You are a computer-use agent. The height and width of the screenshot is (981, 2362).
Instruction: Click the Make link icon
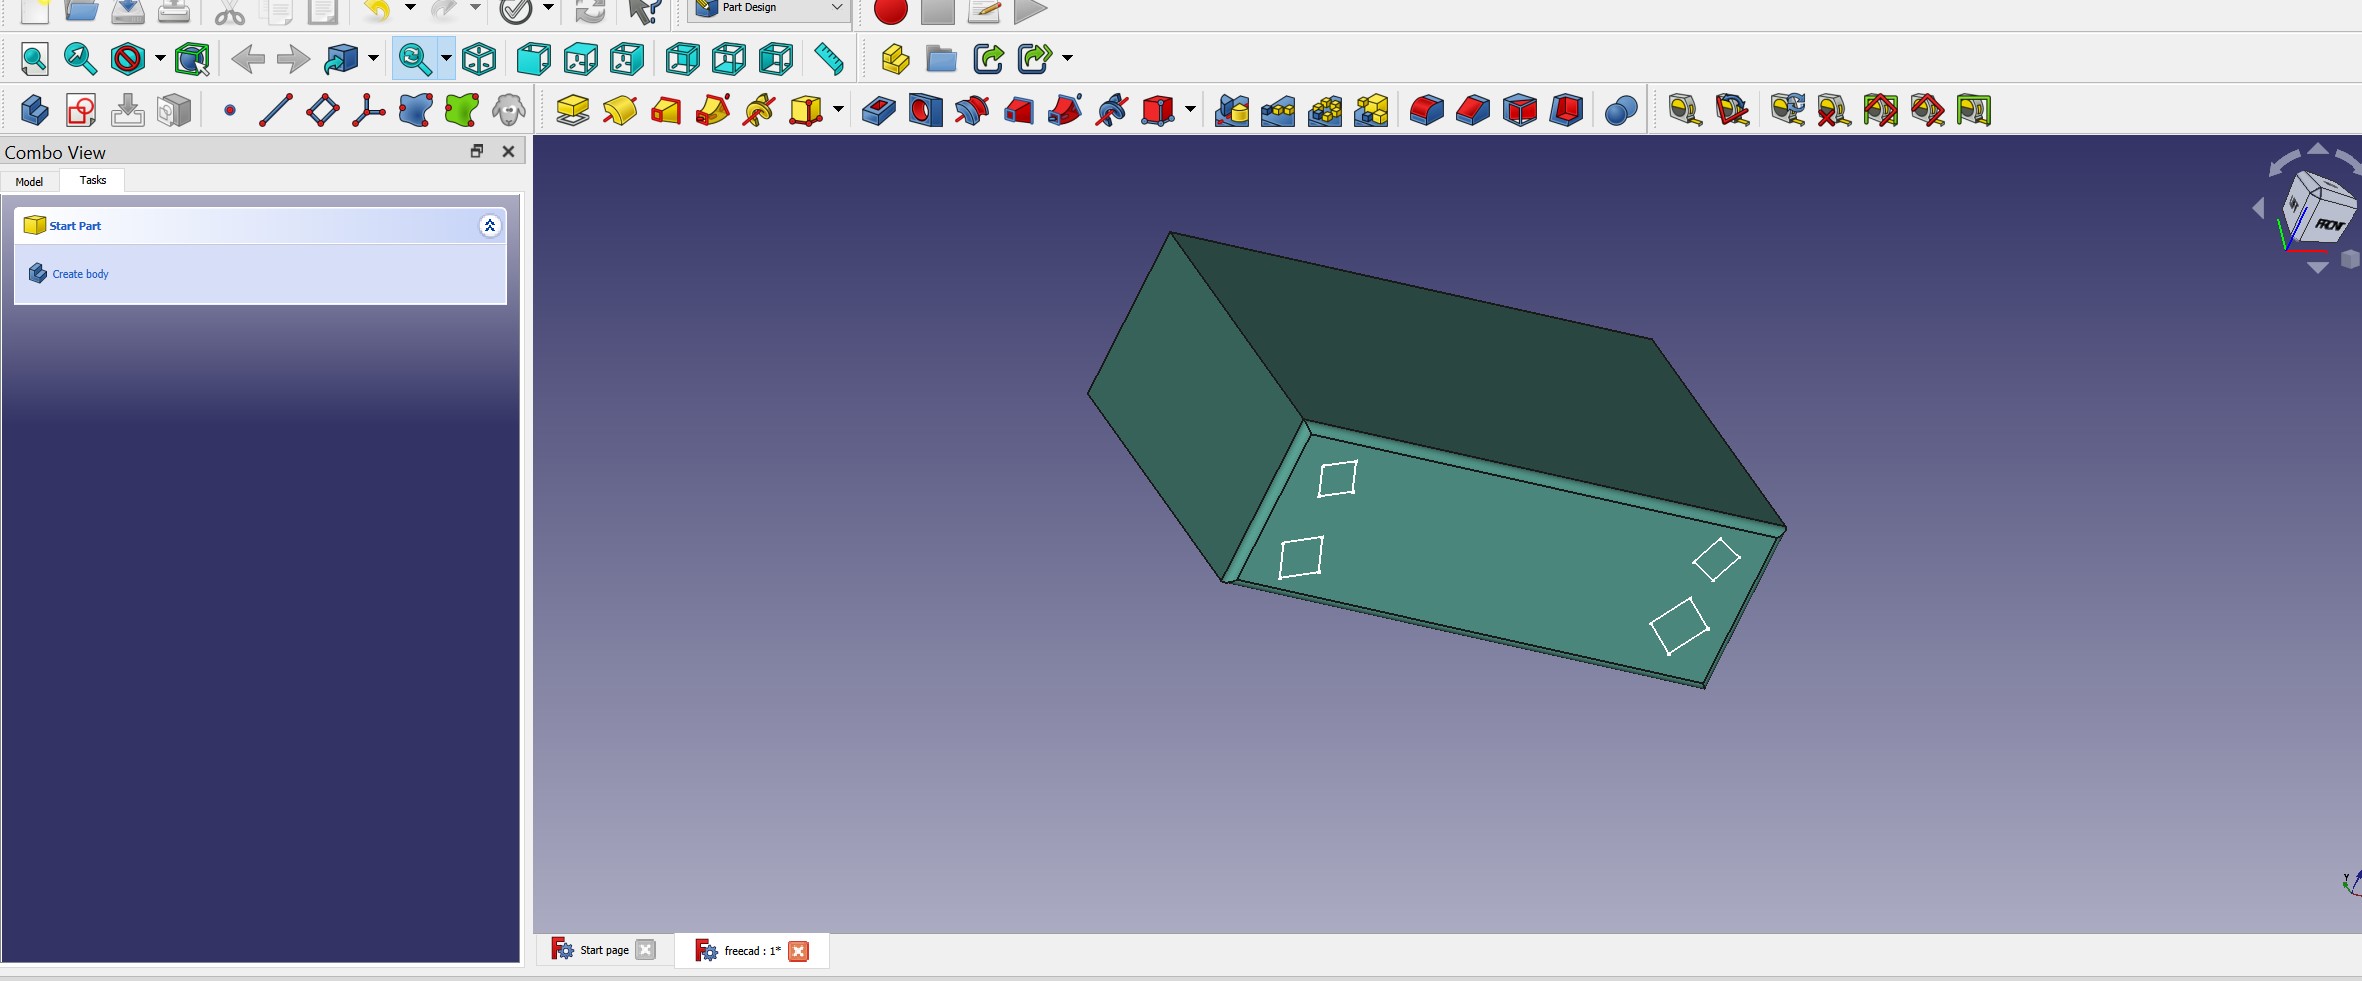988,59
